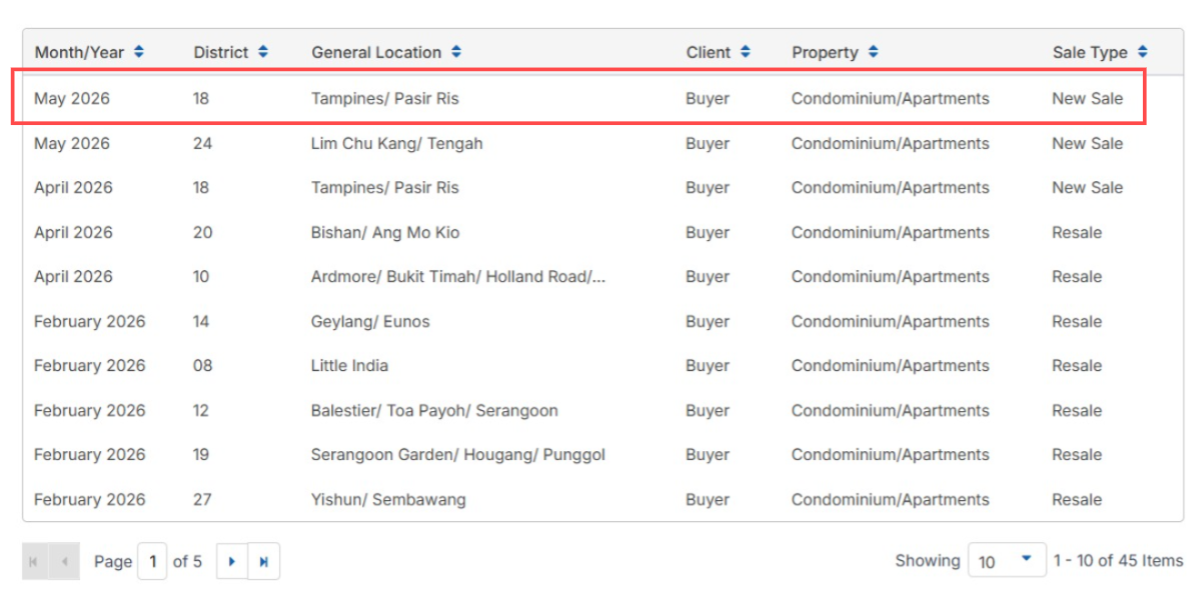Click the page number input field
The width and height of the screenshot is (1196, 591).
(x=153, y=561)
